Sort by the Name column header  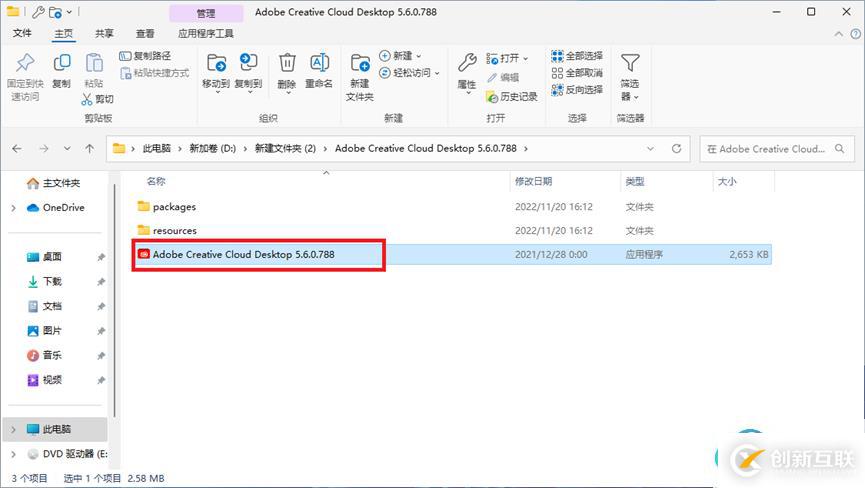(156, 181)
